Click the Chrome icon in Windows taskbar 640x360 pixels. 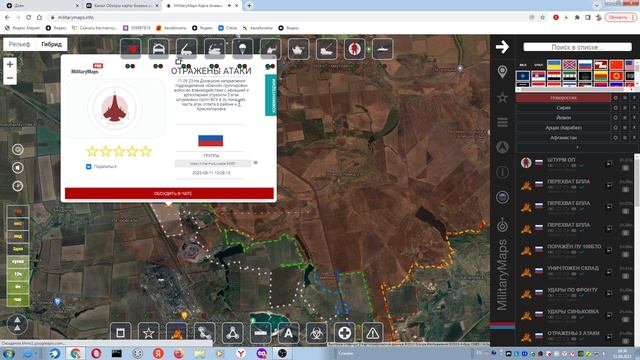(76, 353)
